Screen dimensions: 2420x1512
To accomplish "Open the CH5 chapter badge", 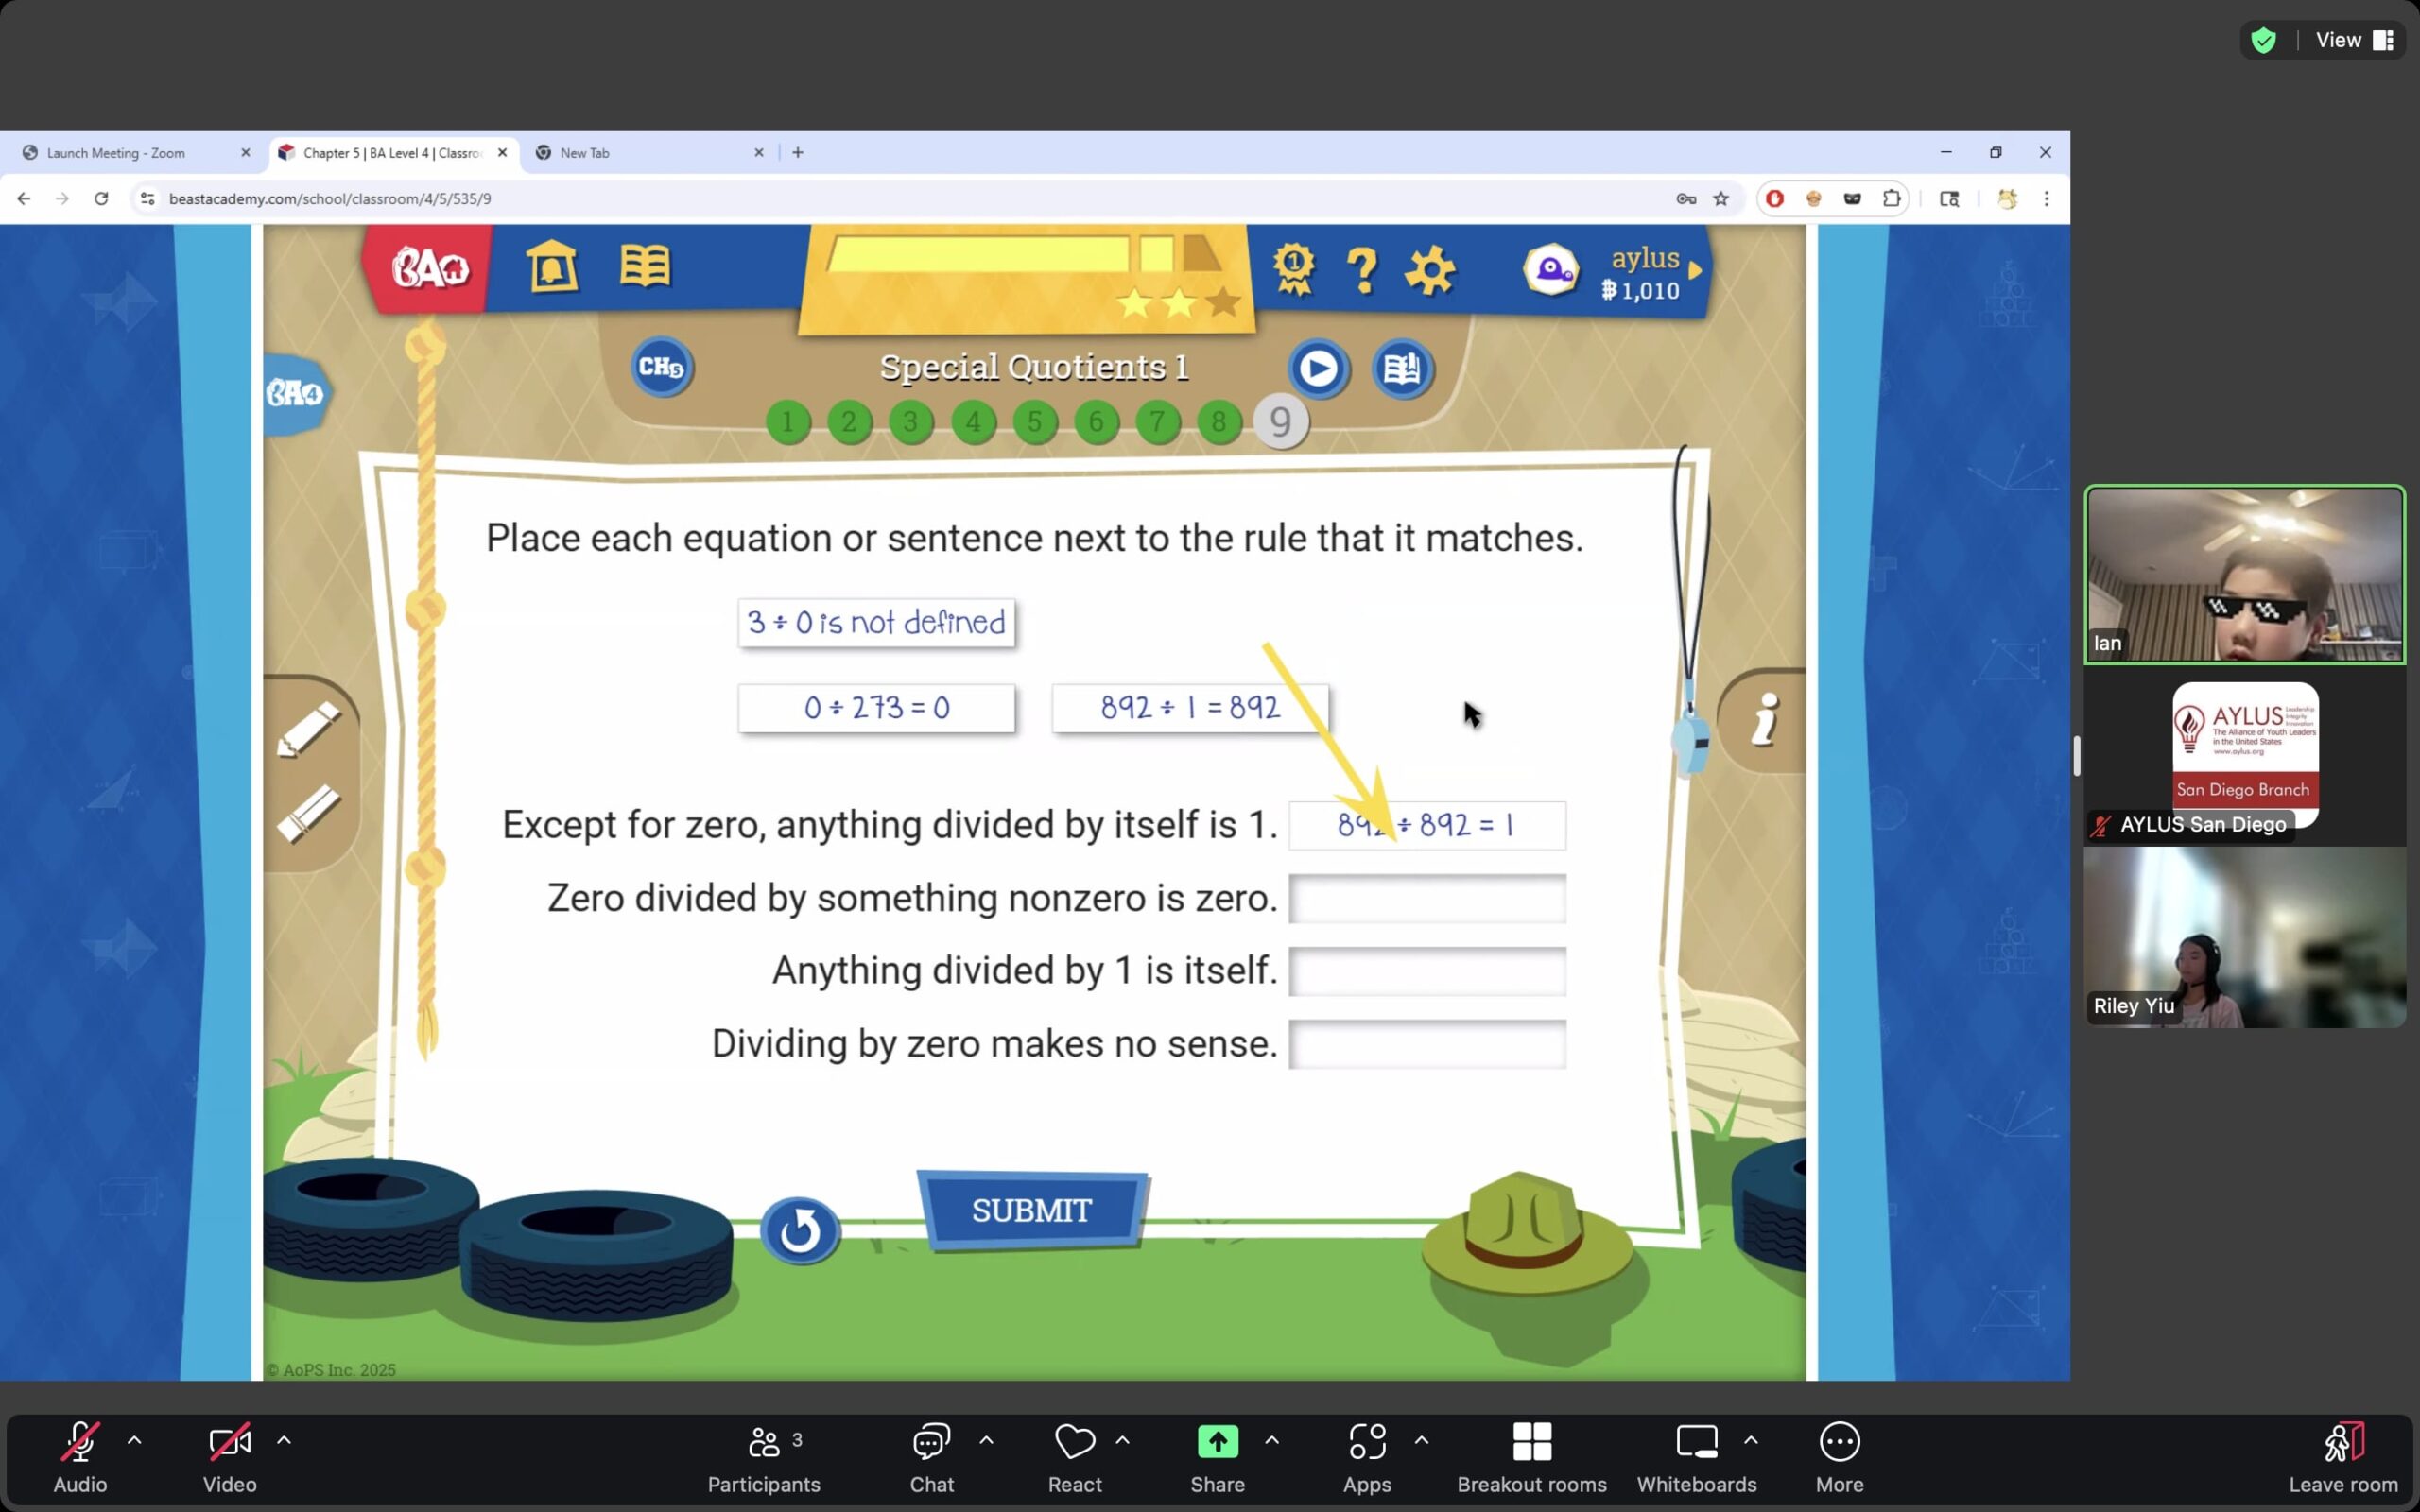I will pyautogui.click(x=661, y=367).
